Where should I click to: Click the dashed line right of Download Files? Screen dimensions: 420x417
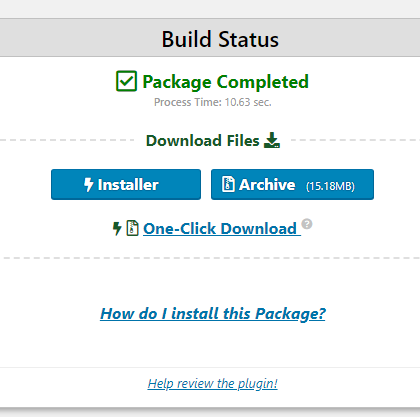pos(355,140)
